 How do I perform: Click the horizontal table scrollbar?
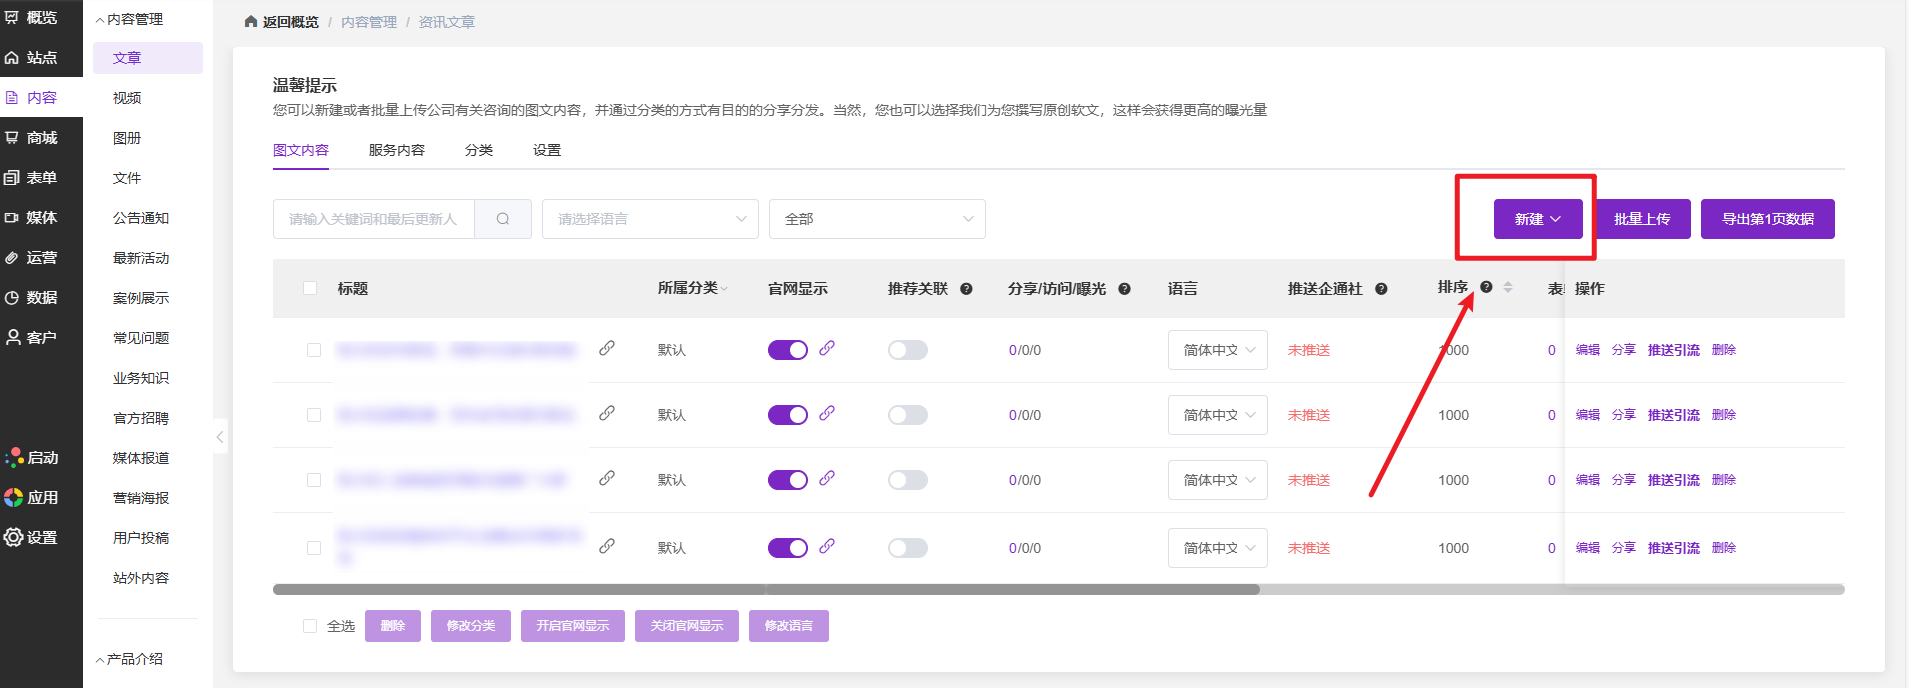pos(766,590)
